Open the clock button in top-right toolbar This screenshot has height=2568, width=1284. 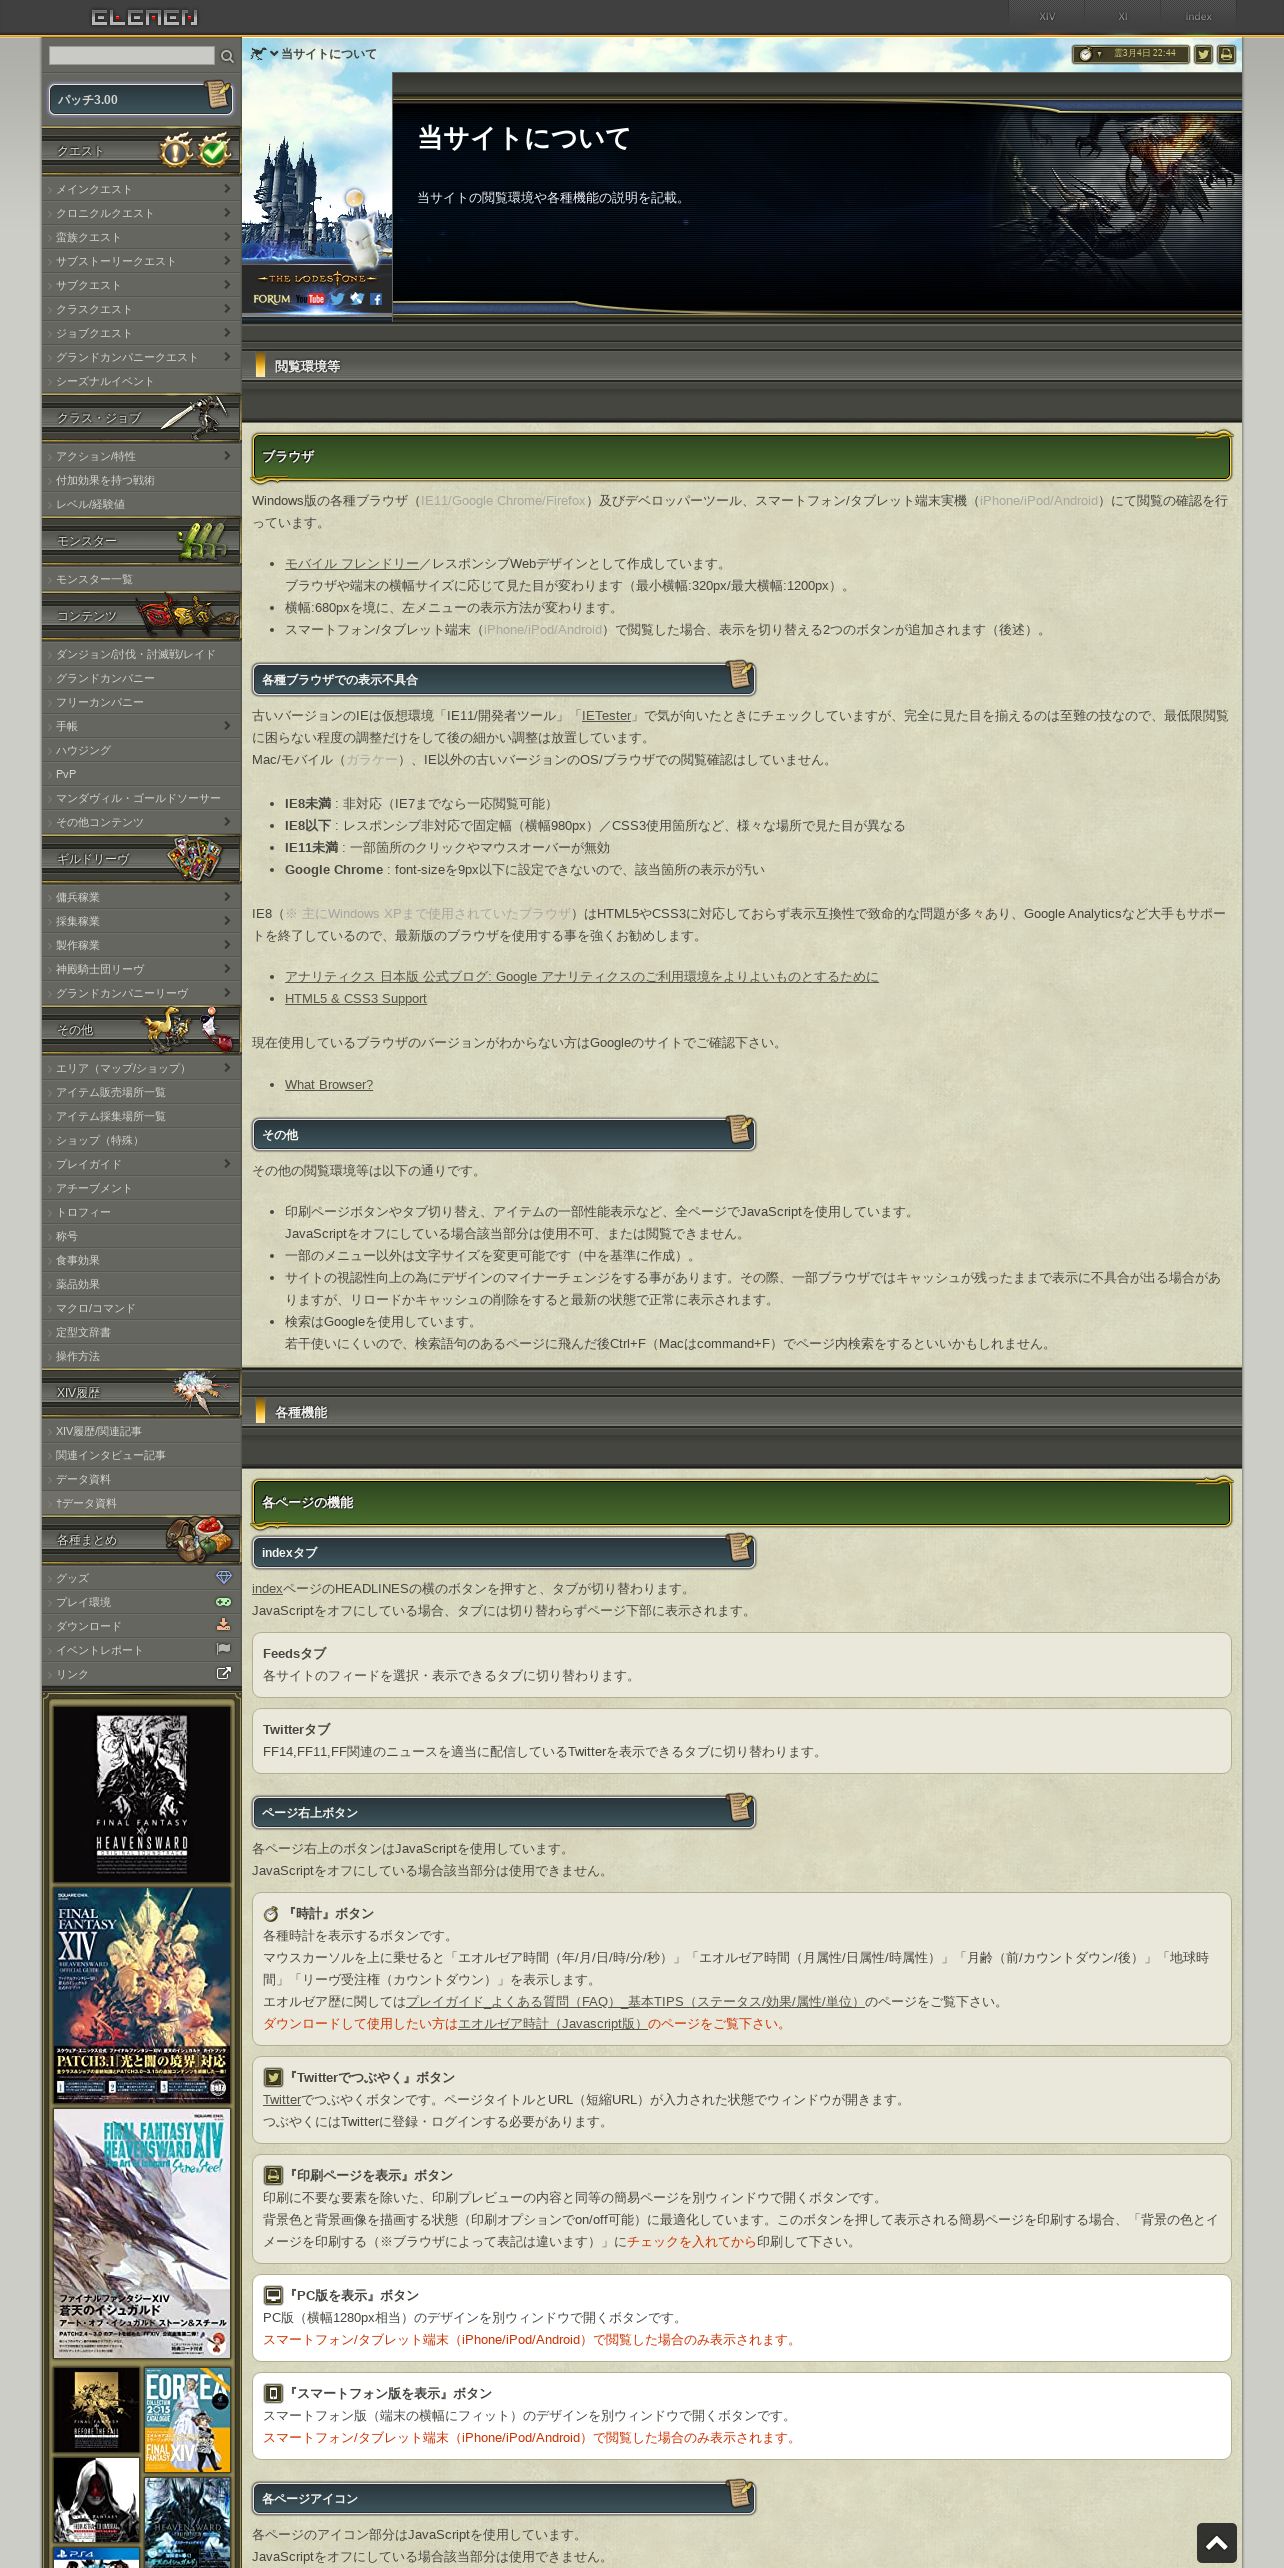(1131, 54)
